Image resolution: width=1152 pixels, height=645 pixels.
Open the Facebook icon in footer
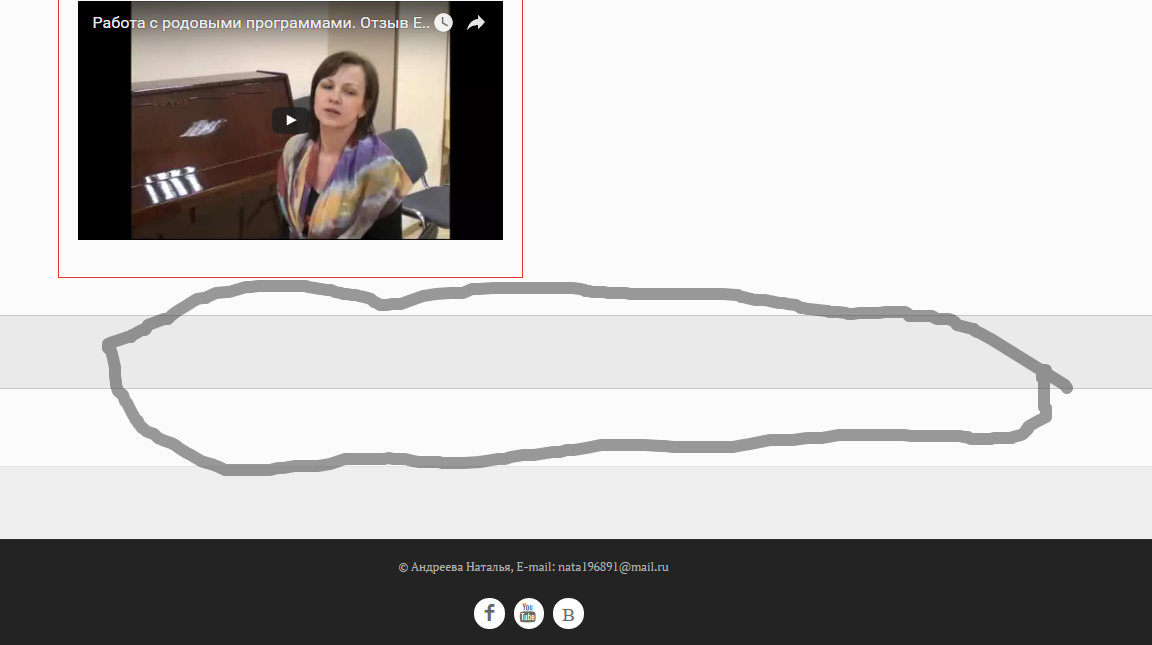click(489, 613)
